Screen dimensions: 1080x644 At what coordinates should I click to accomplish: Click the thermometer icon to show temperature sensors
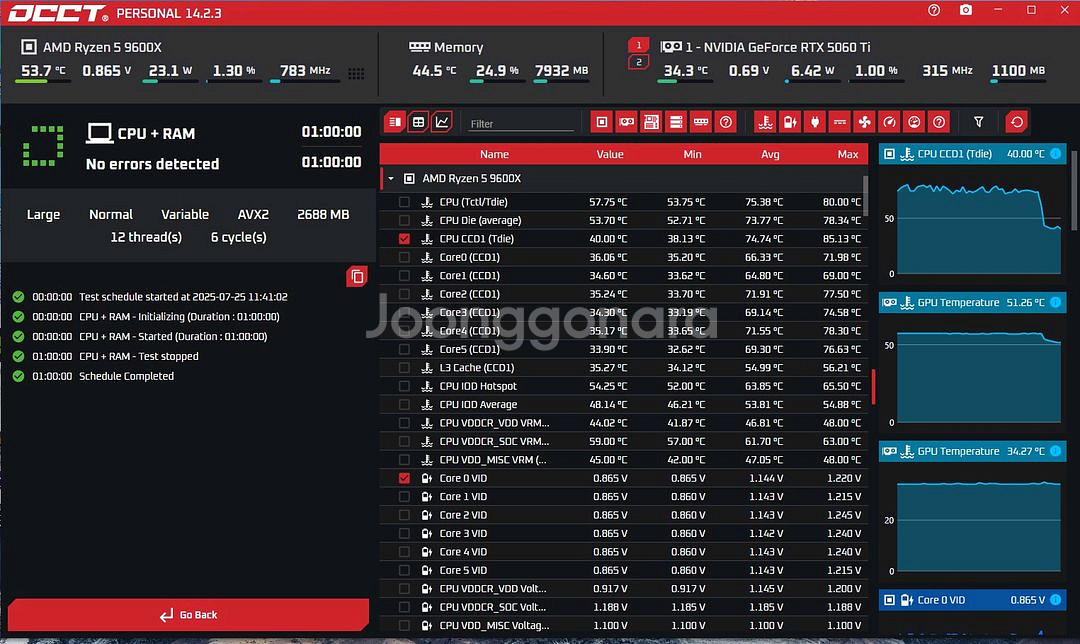[x=763, y=121]
